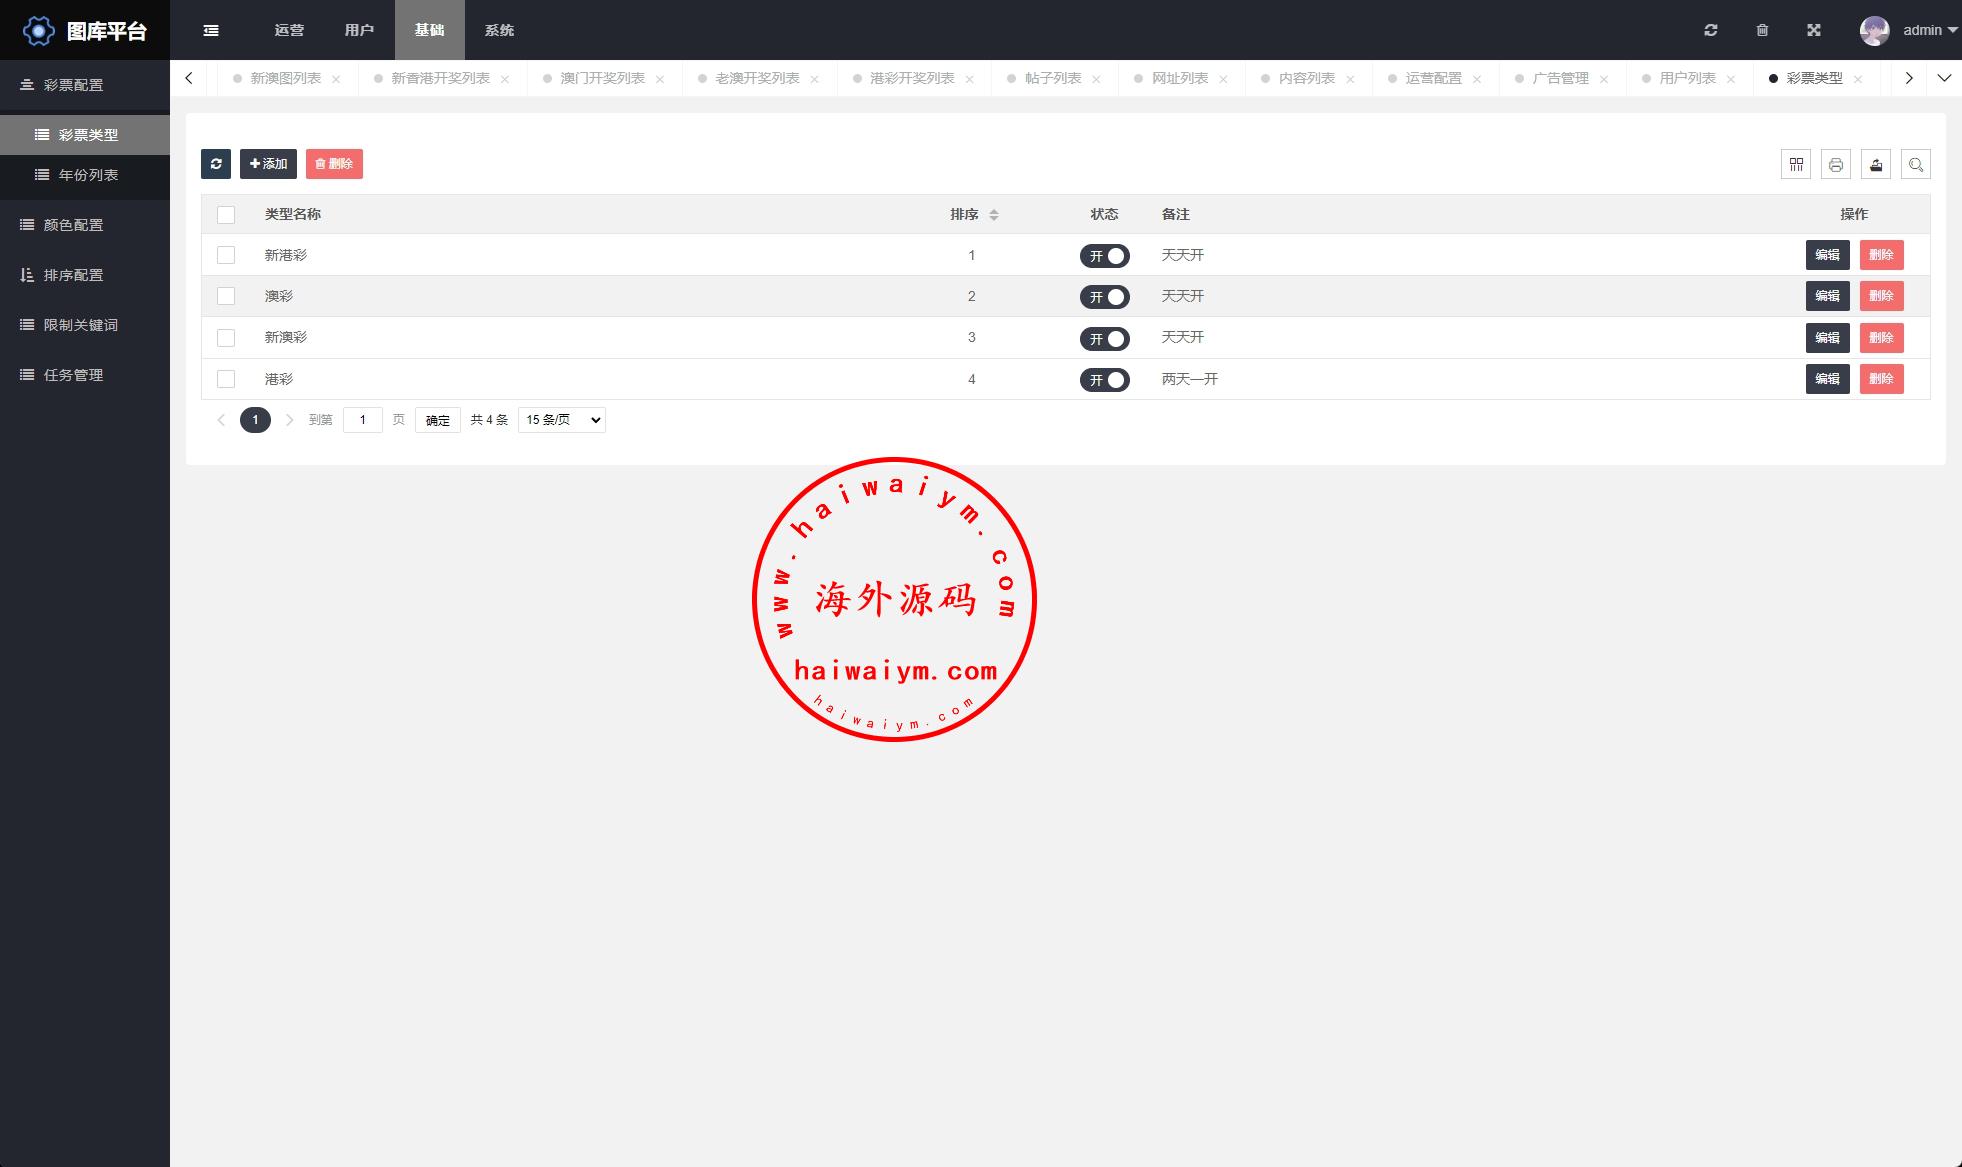Screen dimensions: 1962x1167
Task: Close the 广告管理 tab
Action: pos(1605,79)
